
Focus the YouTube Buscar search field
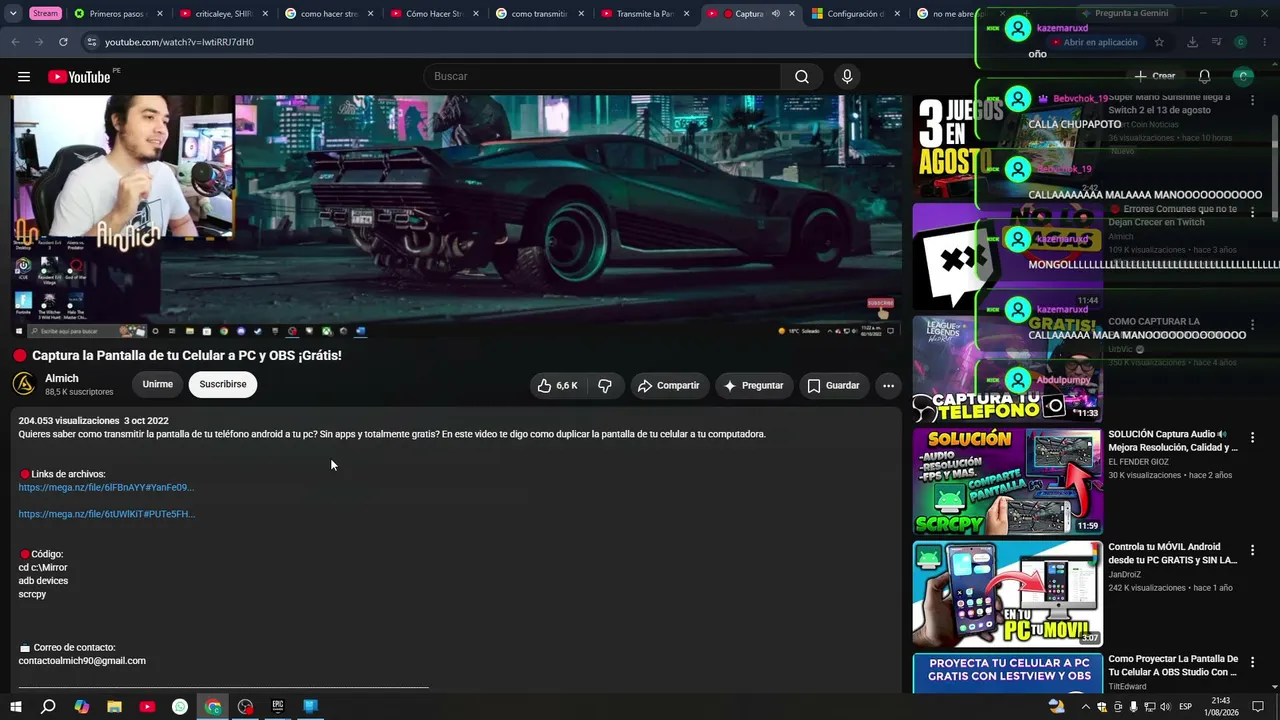[x=604, y=77]
